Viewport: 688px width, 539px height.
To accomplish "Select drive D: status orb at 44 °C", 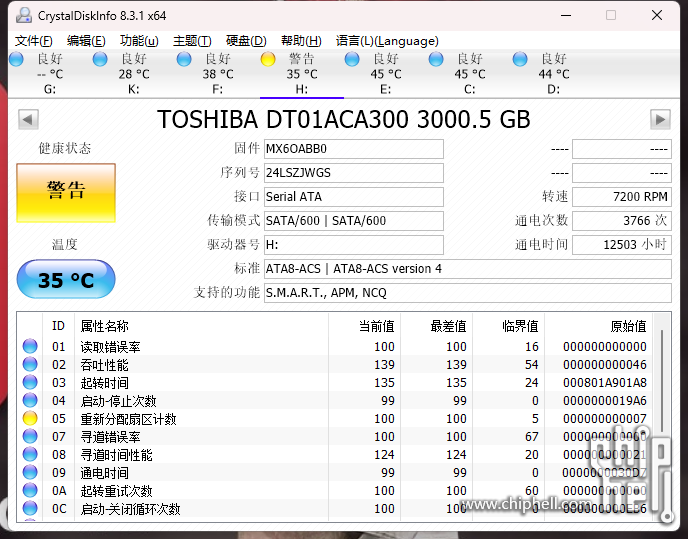I will (520, 59).
